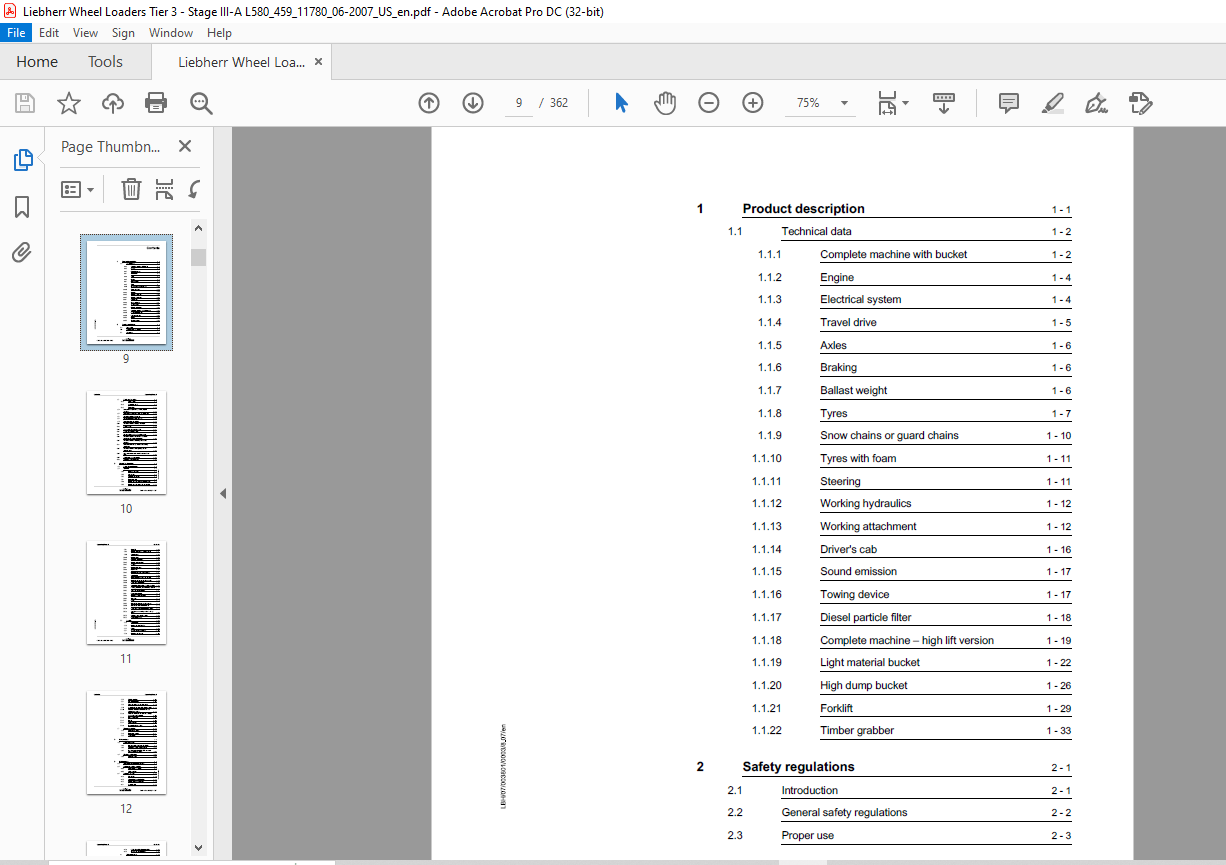Click the insert pages icon in thumbnails panel
Viewport: 1226px width, 865px height.
[x=165, y=189]
